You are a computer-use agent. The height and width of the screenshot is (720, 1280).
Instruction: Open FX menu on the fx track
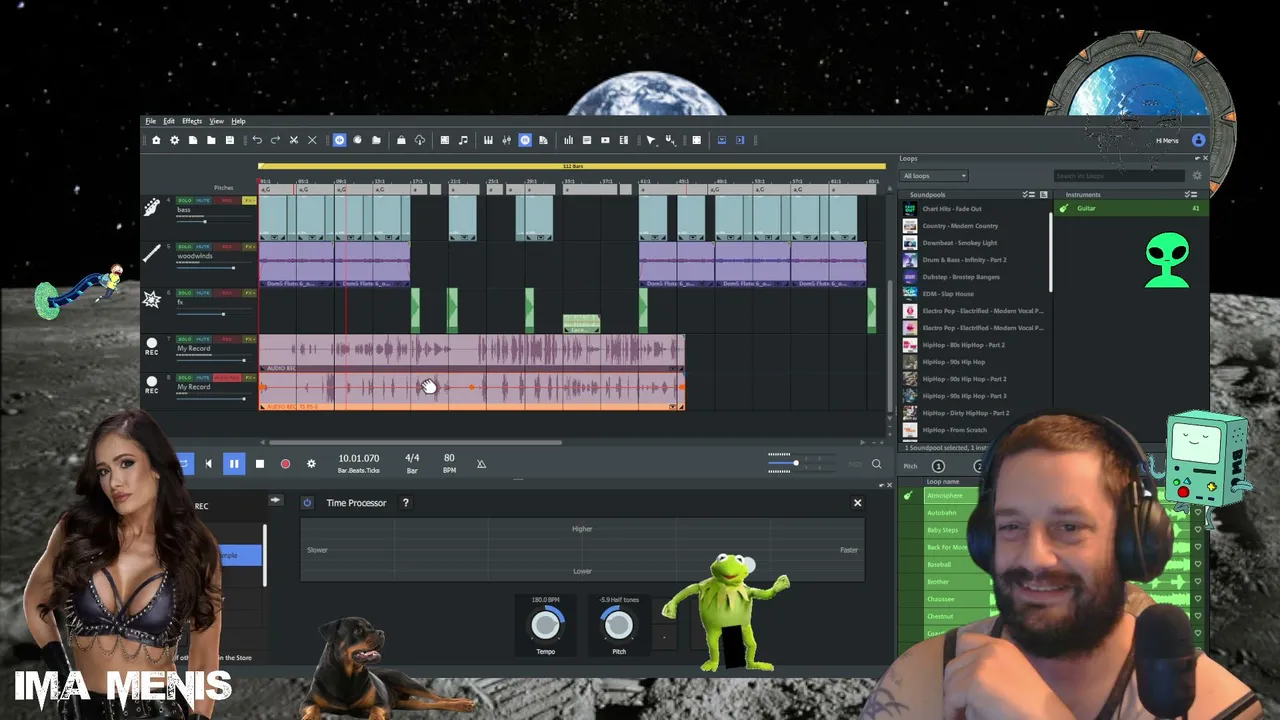(x=249, y=293)
